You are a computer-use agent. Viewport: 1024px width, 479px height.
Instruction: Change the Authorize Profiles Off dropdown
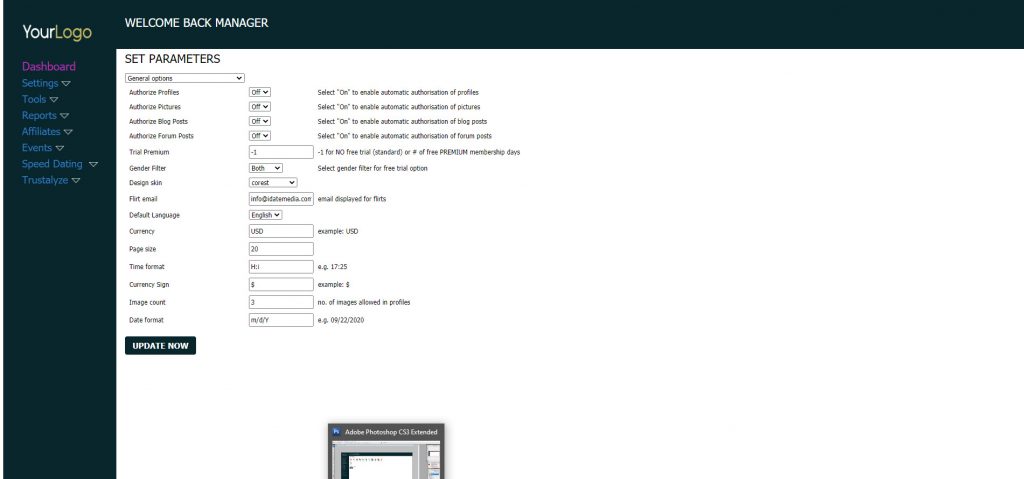click(260, 93)
